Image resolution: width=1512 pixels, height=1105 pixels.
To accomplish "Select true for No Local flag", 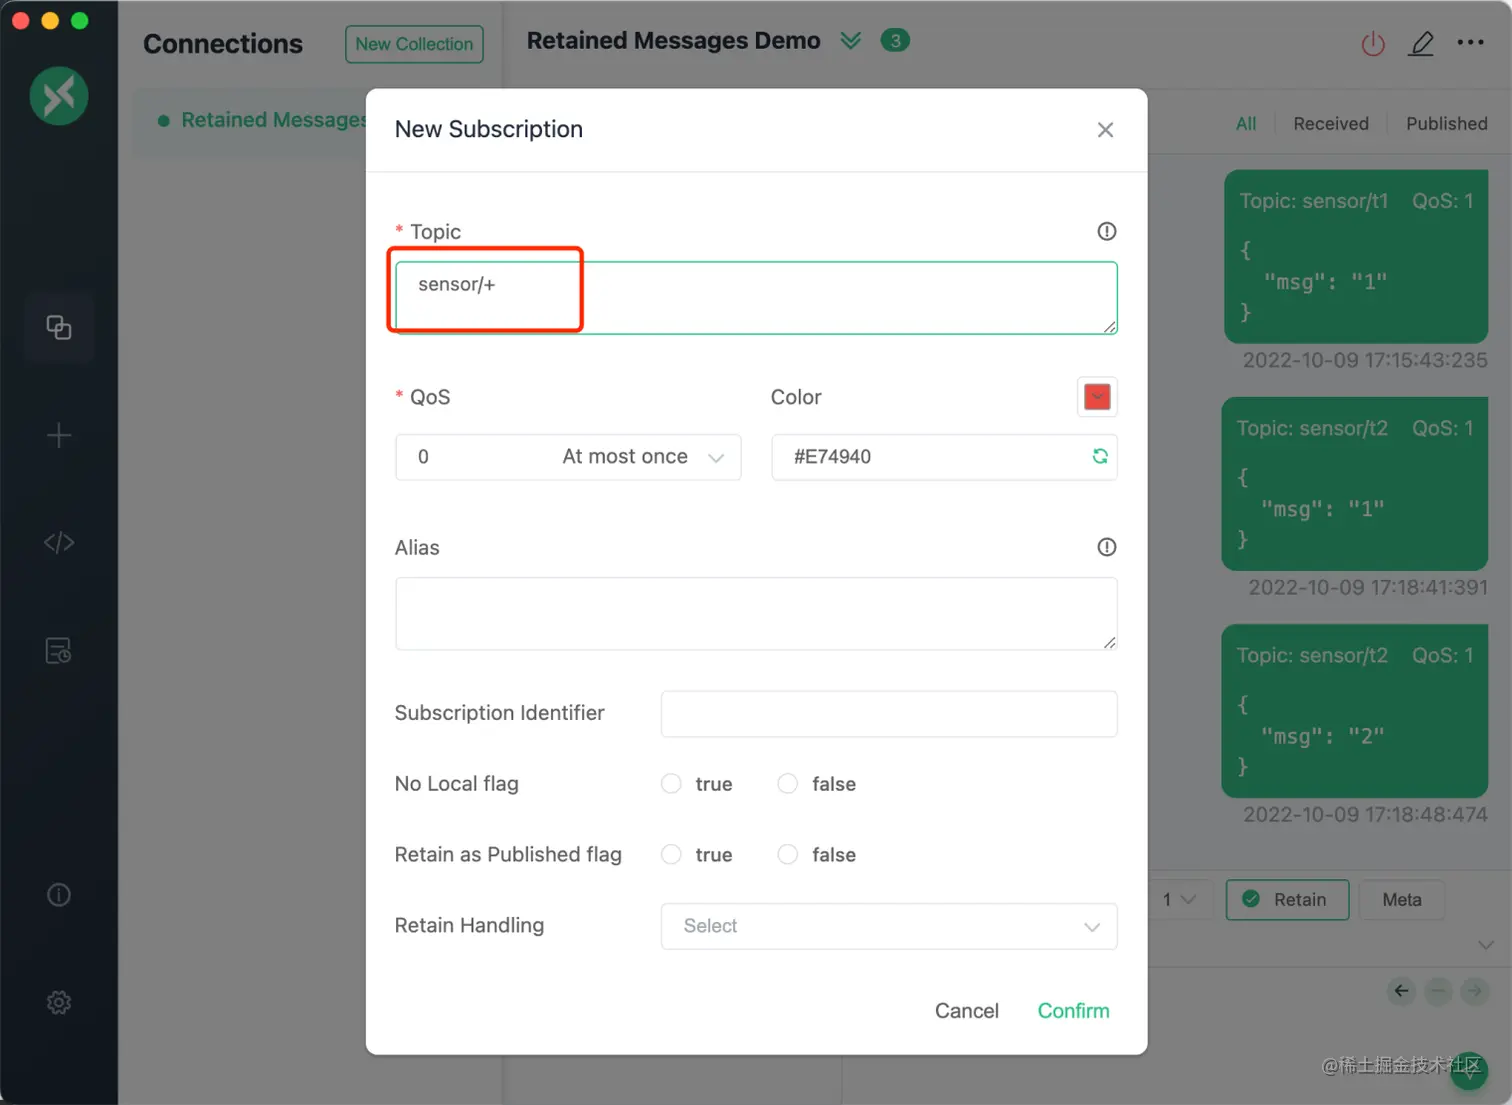I will 671,783.
